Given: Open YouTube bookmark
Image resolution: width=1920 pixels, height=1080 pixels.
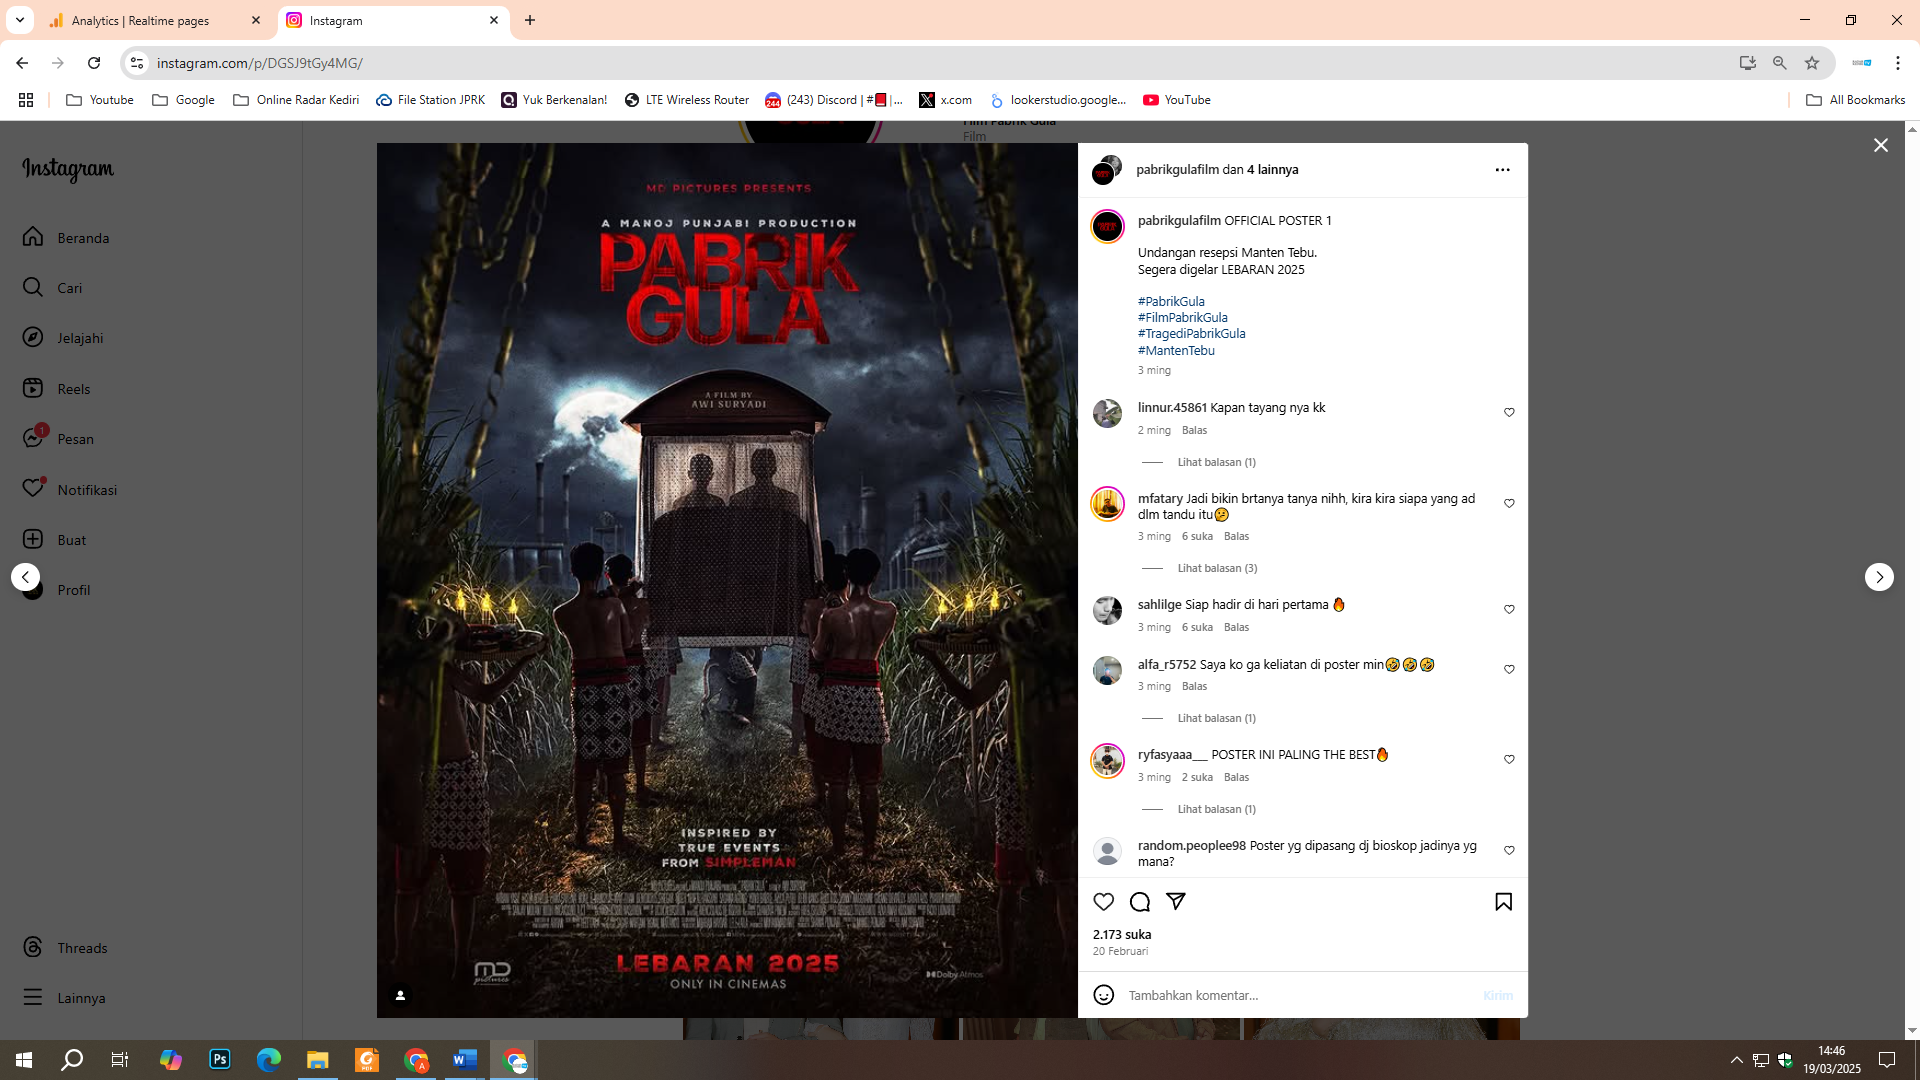Looking at the screenshot, I should (1177, 100).
